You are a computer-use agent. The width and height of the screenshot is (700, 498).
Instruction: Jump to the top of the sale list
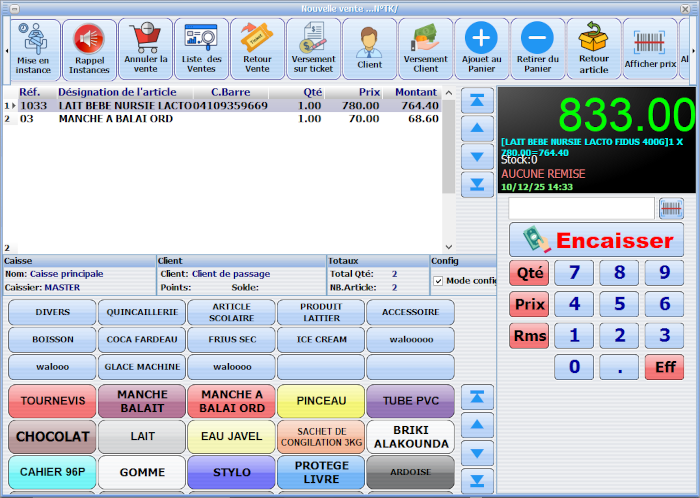tap(476, 100)
